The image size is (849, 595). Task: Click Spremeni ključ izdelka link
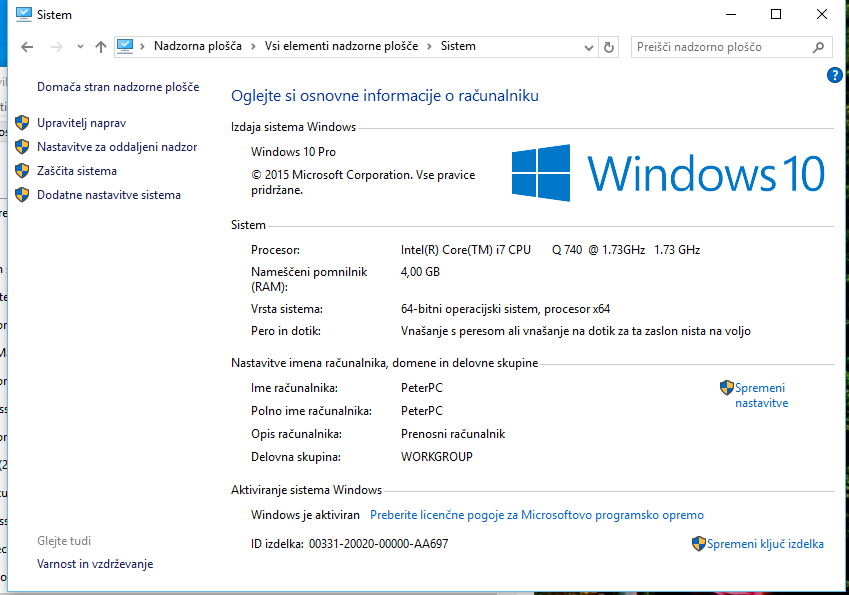point(765,544)
